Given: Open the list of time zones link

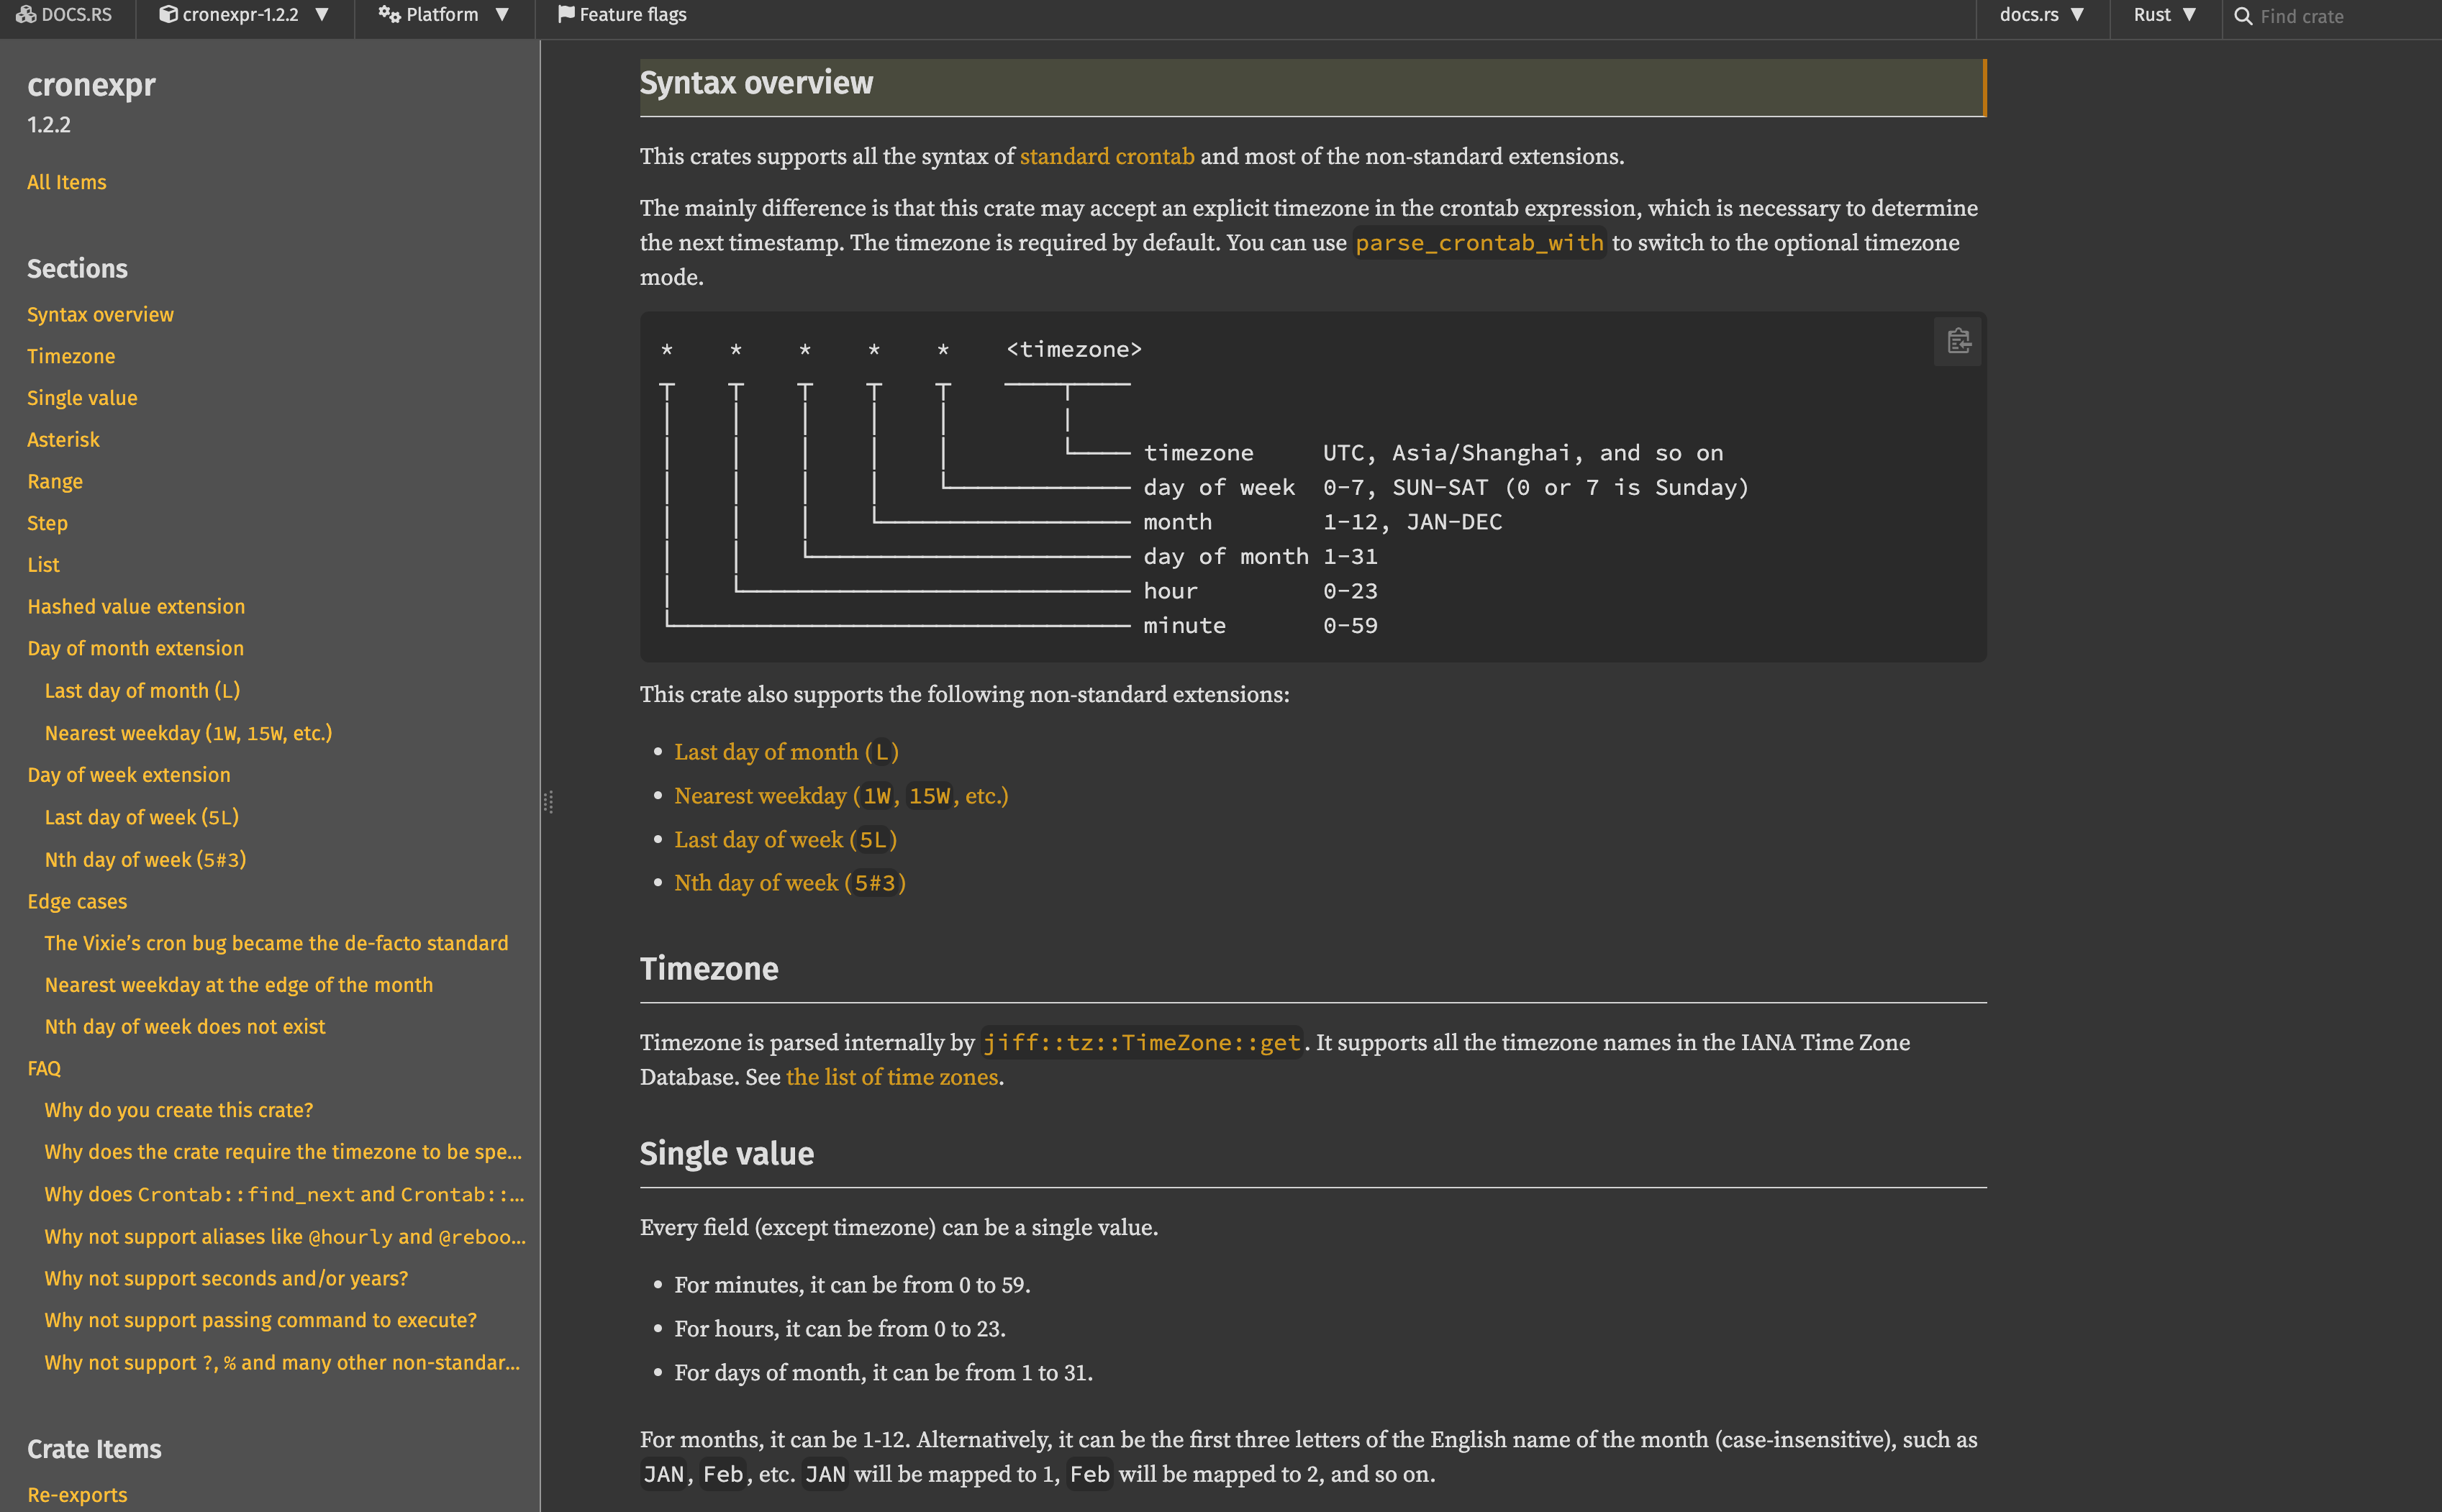Looking at the screenshot, I should 891,1077.
